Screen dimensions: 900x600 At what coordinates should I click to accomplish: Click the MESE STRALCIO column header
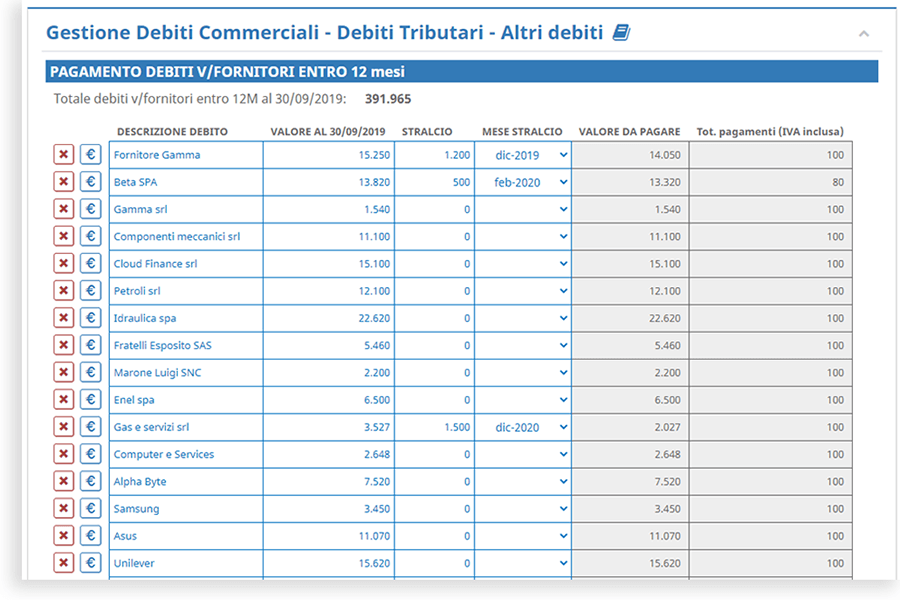pos(522,131)
